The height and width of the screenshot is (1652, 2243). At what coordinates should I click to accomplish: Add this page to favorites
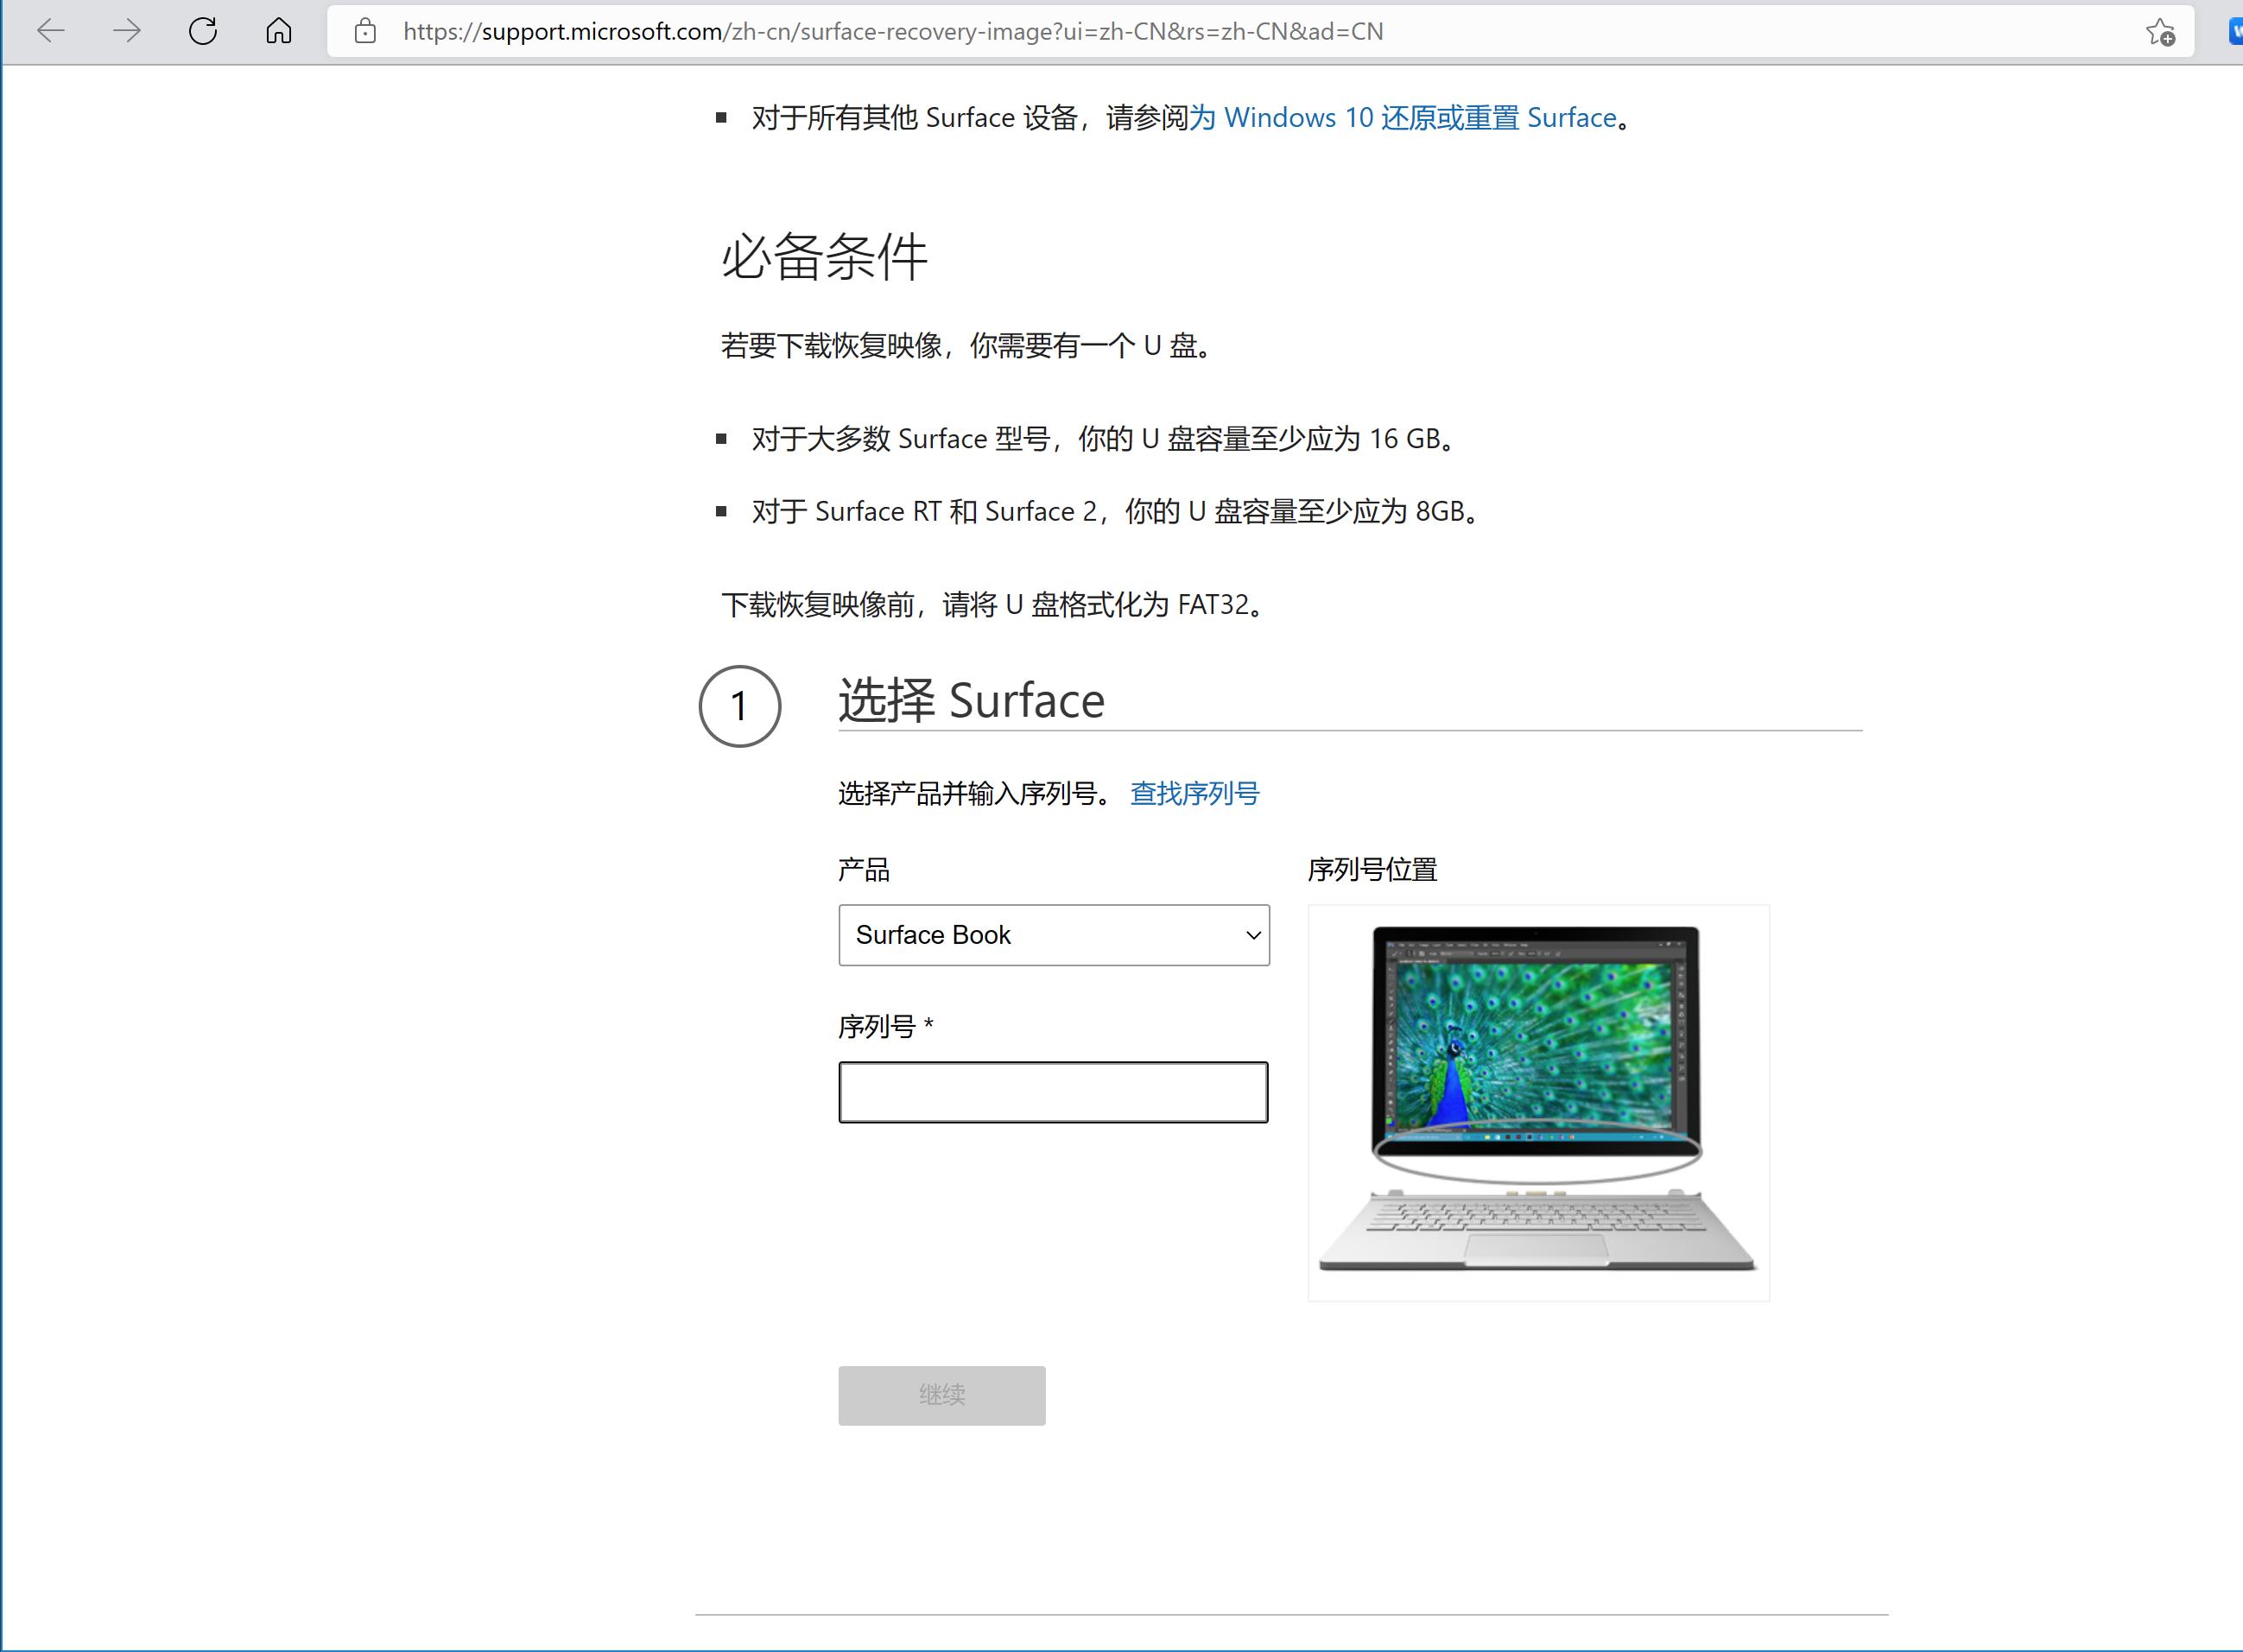[2159, 31]
